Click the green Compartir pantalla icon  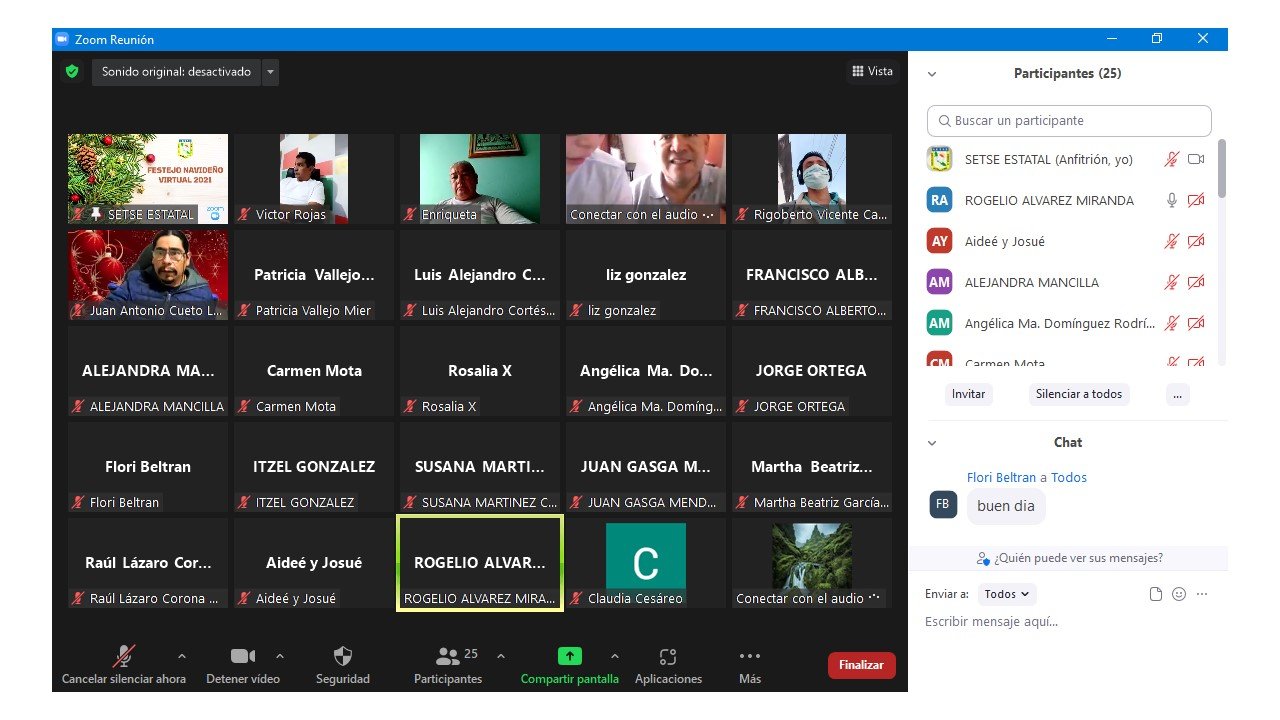tap(569, 656)
